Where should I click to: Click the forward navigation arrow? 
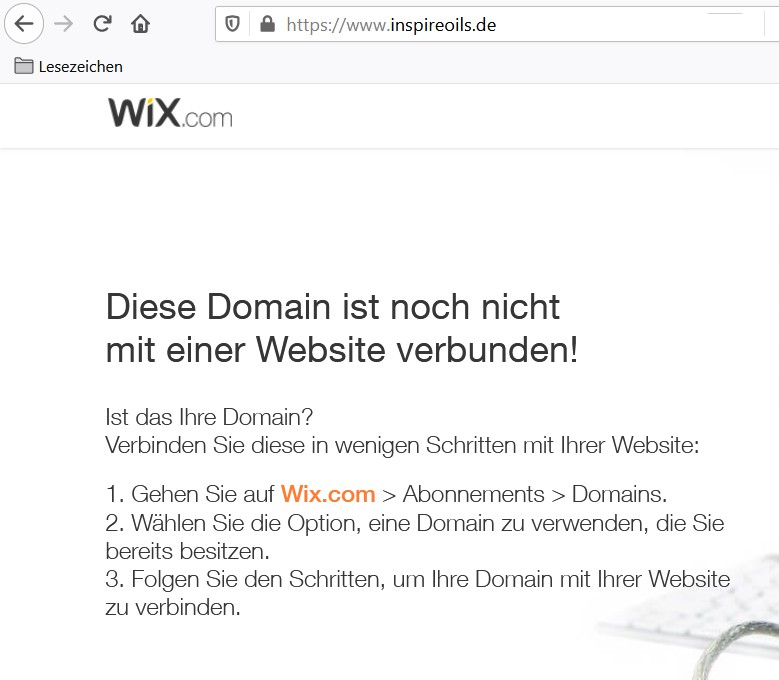coord(63,24)
